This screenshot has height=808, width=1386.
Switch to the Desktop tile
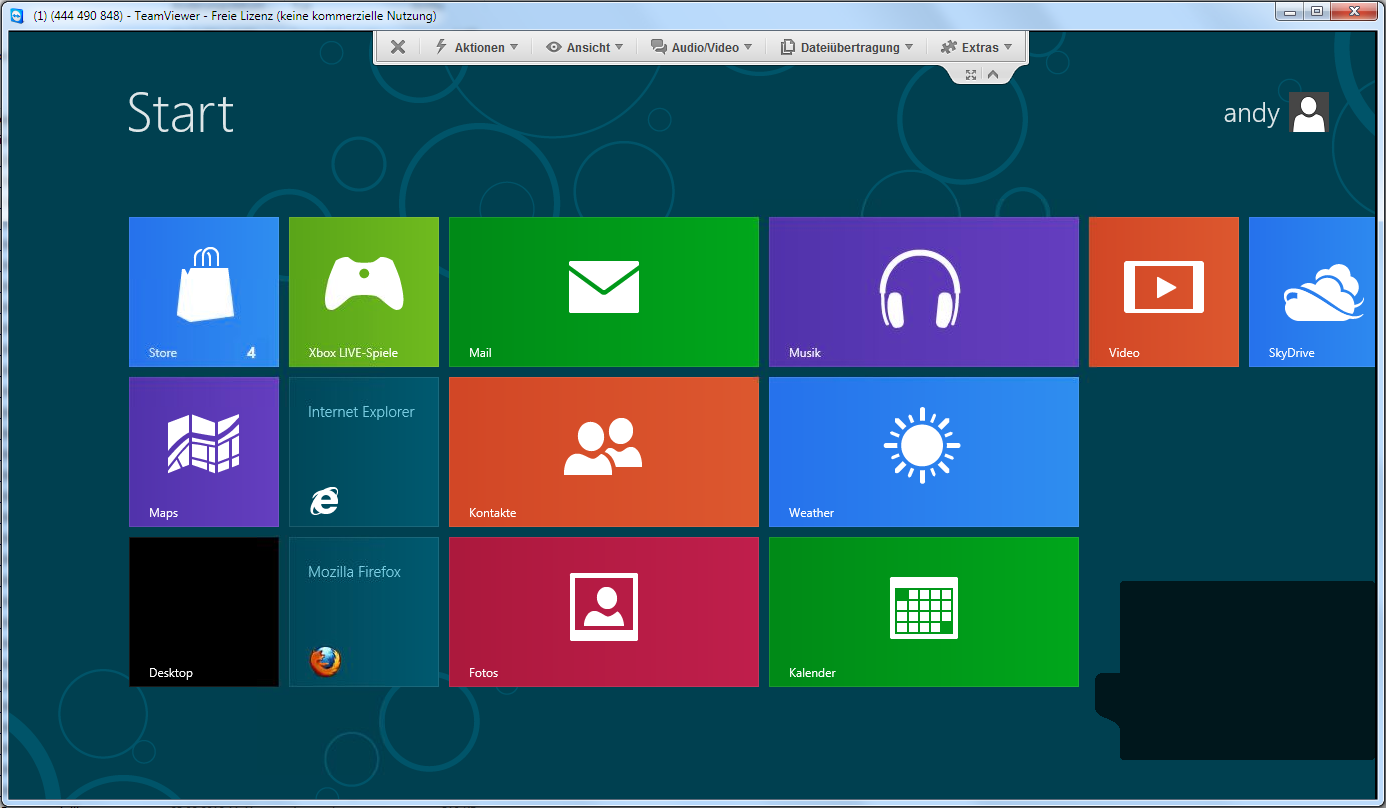click(204, 612)
